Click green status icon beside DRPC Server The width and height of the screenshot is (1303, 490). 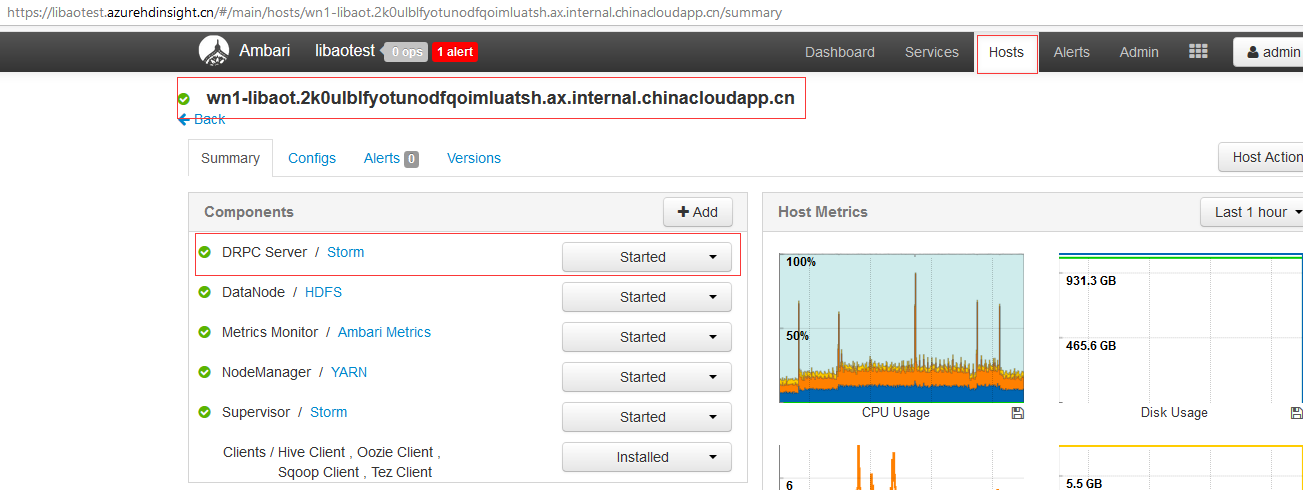(205, 252)
